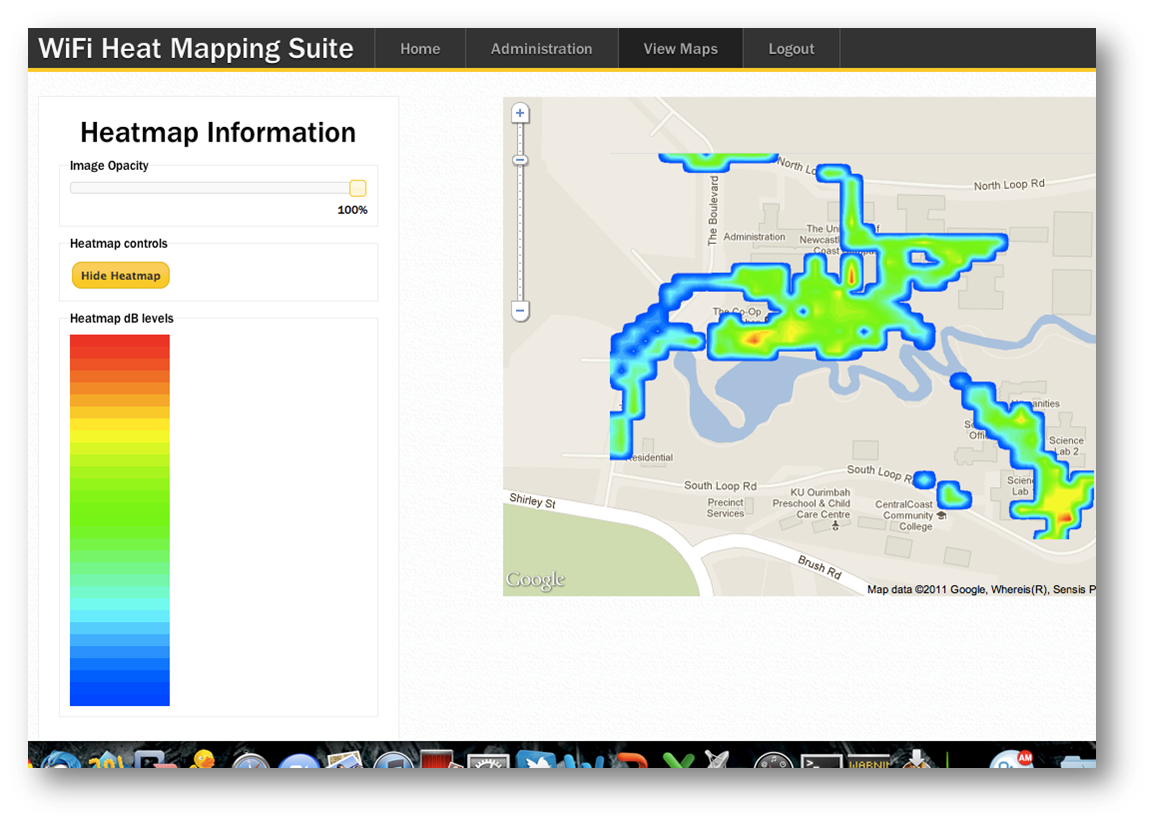Toggle the heatmap off using Hide Heatmap
The width and height of the screenshot is (1152, 824).
(x=120, y=275)
